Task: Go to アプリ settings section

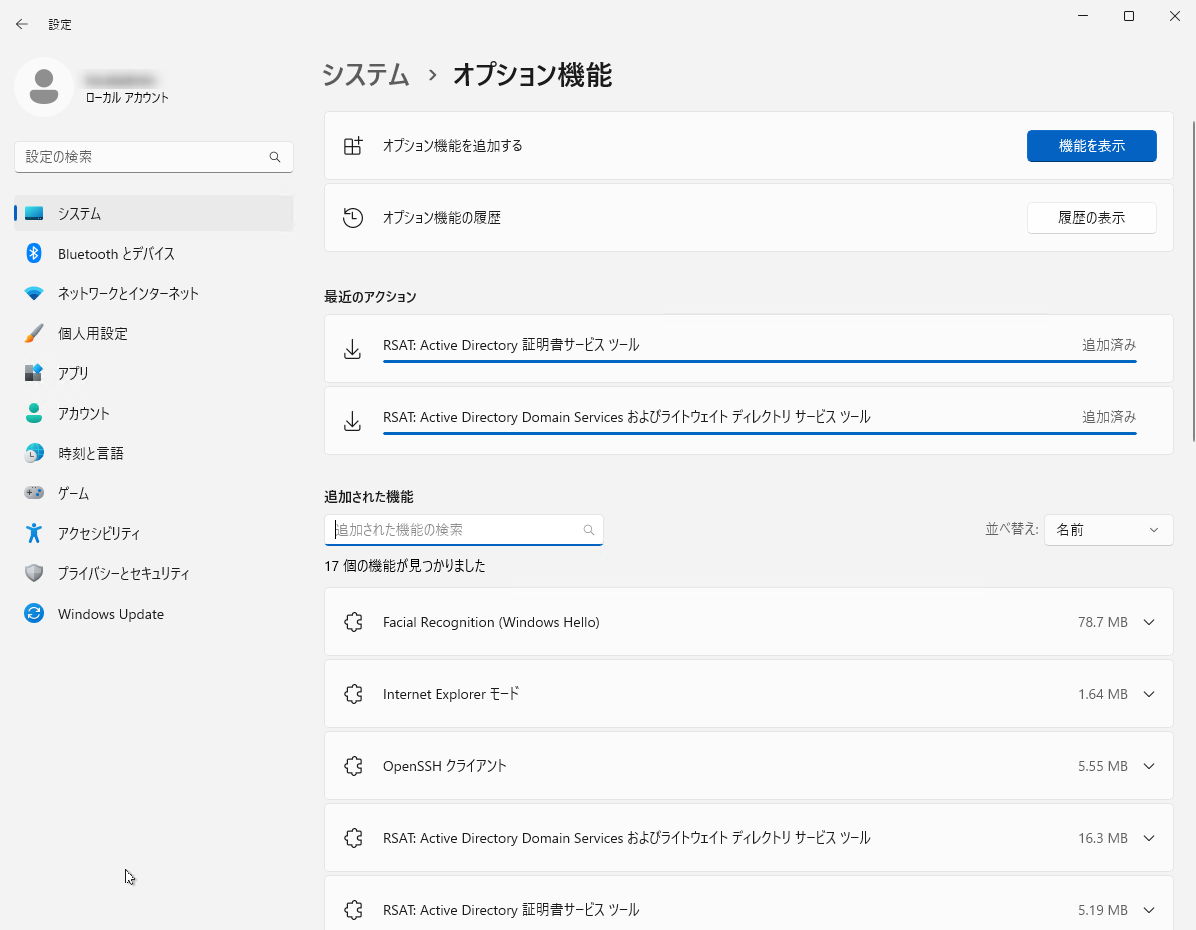Action: tap(153, 373)
